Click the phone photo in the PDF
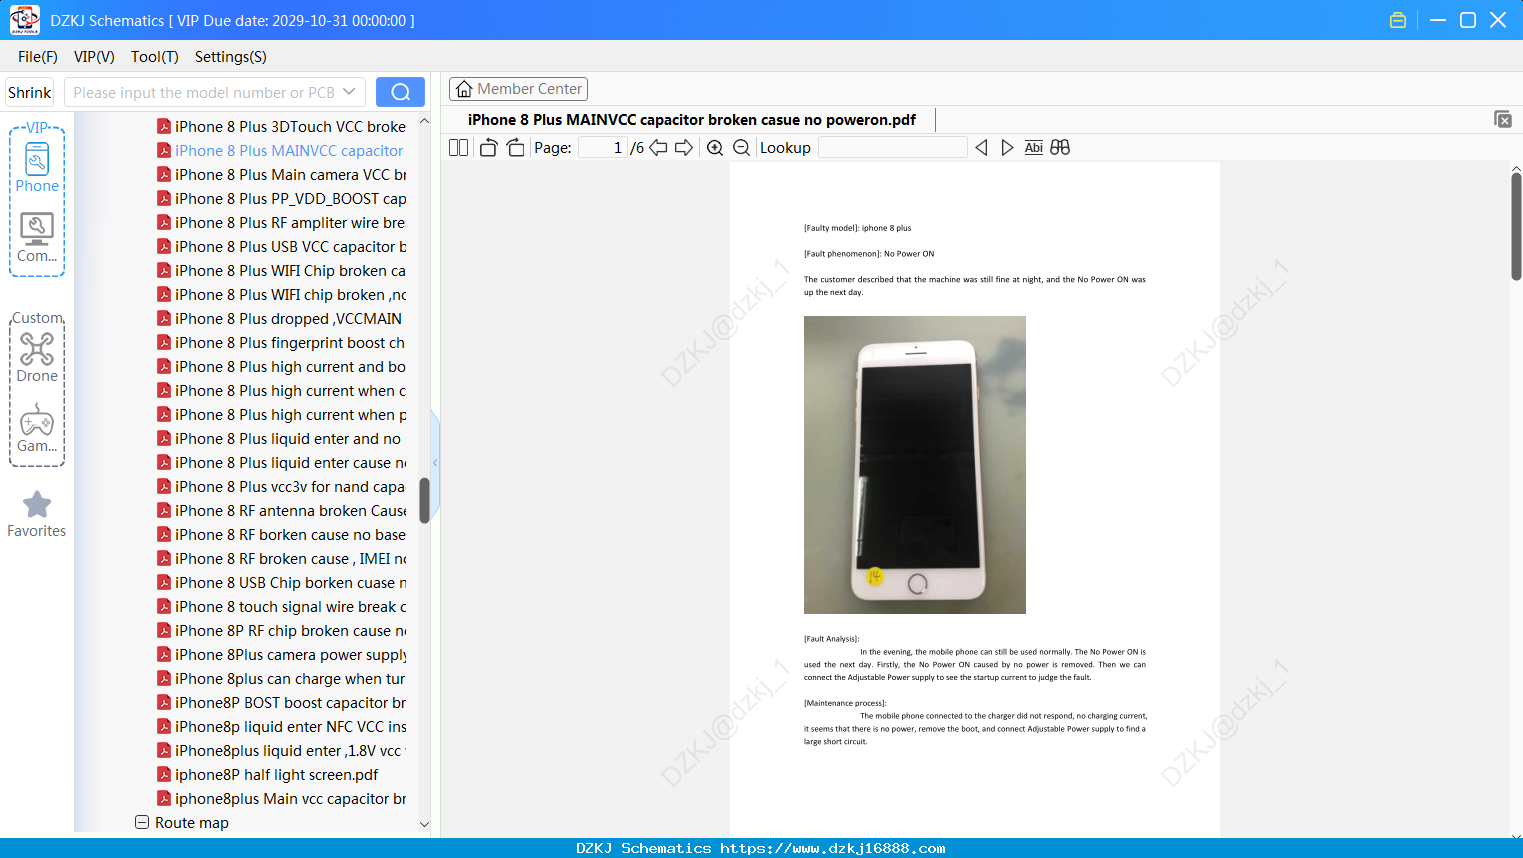The width and height of the screenshot is (1523, 858). click(915, 465)
